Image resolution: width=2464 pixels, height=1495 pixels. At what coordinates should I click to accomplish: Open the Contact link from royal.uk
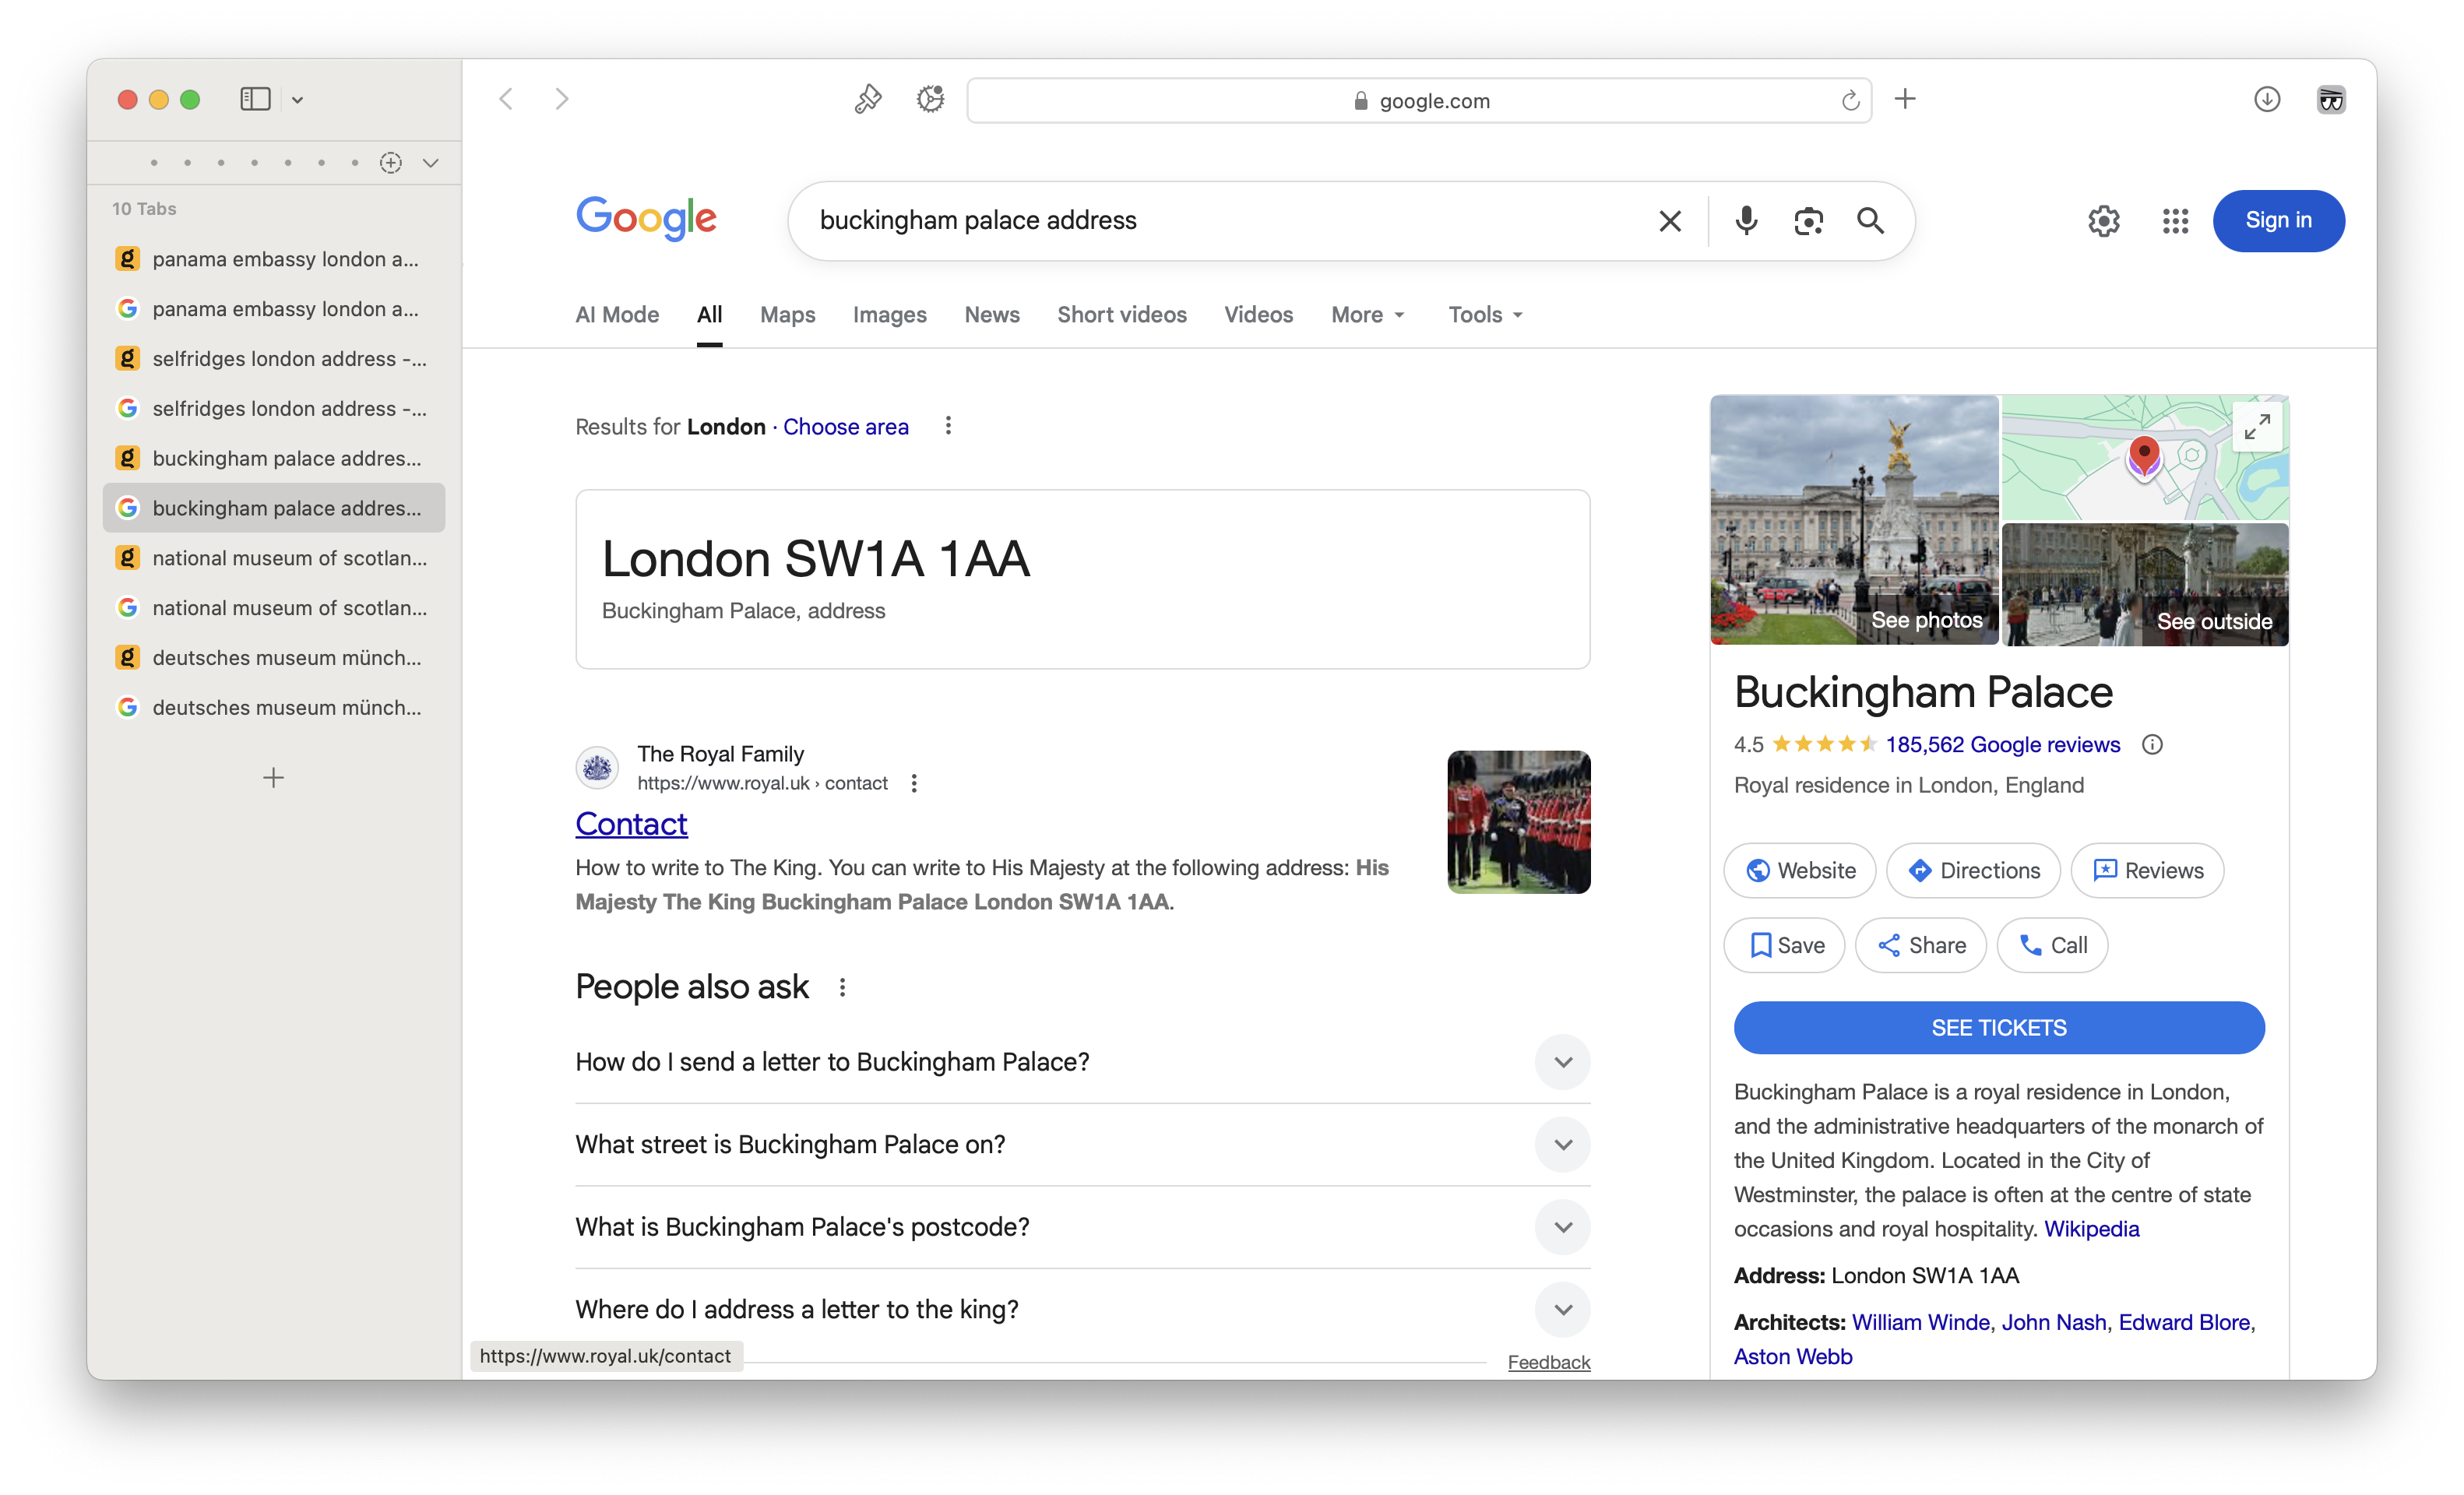click(x=631, y=824)
